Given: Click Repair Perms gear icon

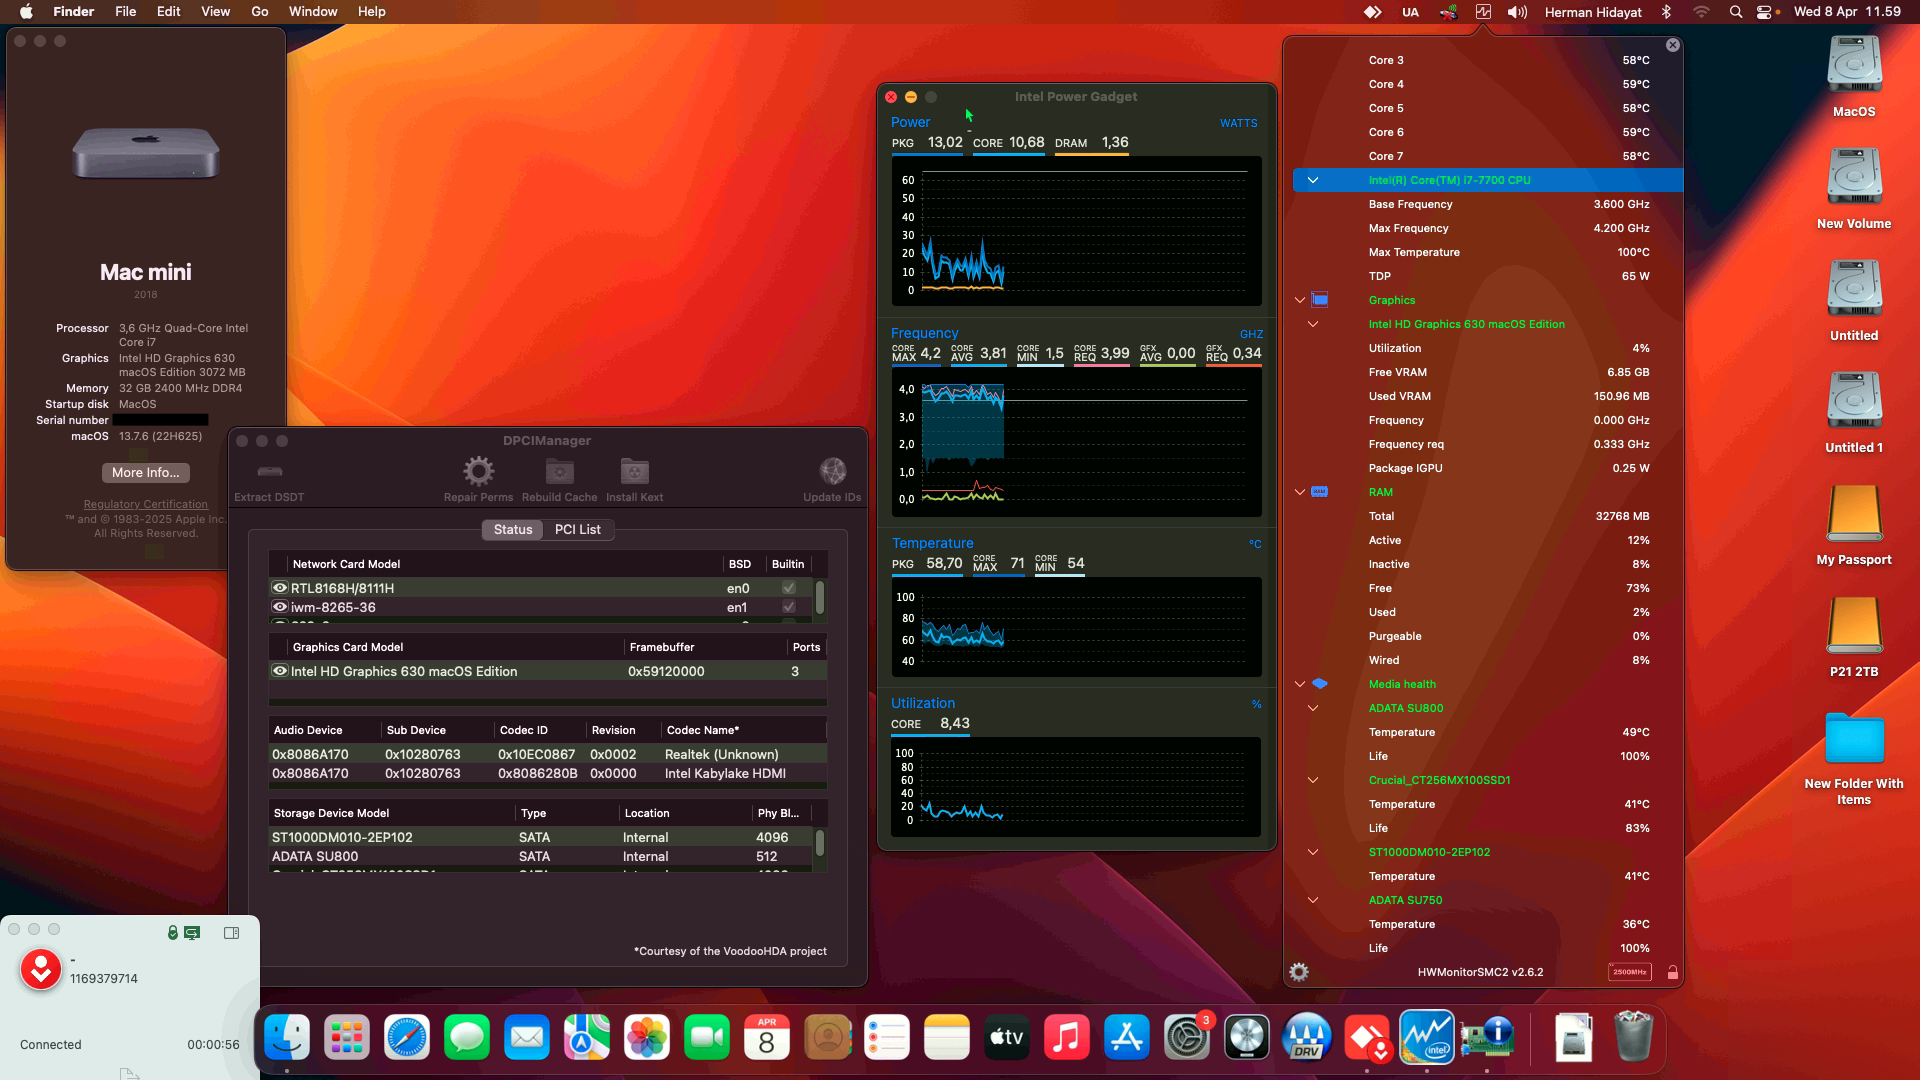Looking at the screenshot, I should pos(478,471).
